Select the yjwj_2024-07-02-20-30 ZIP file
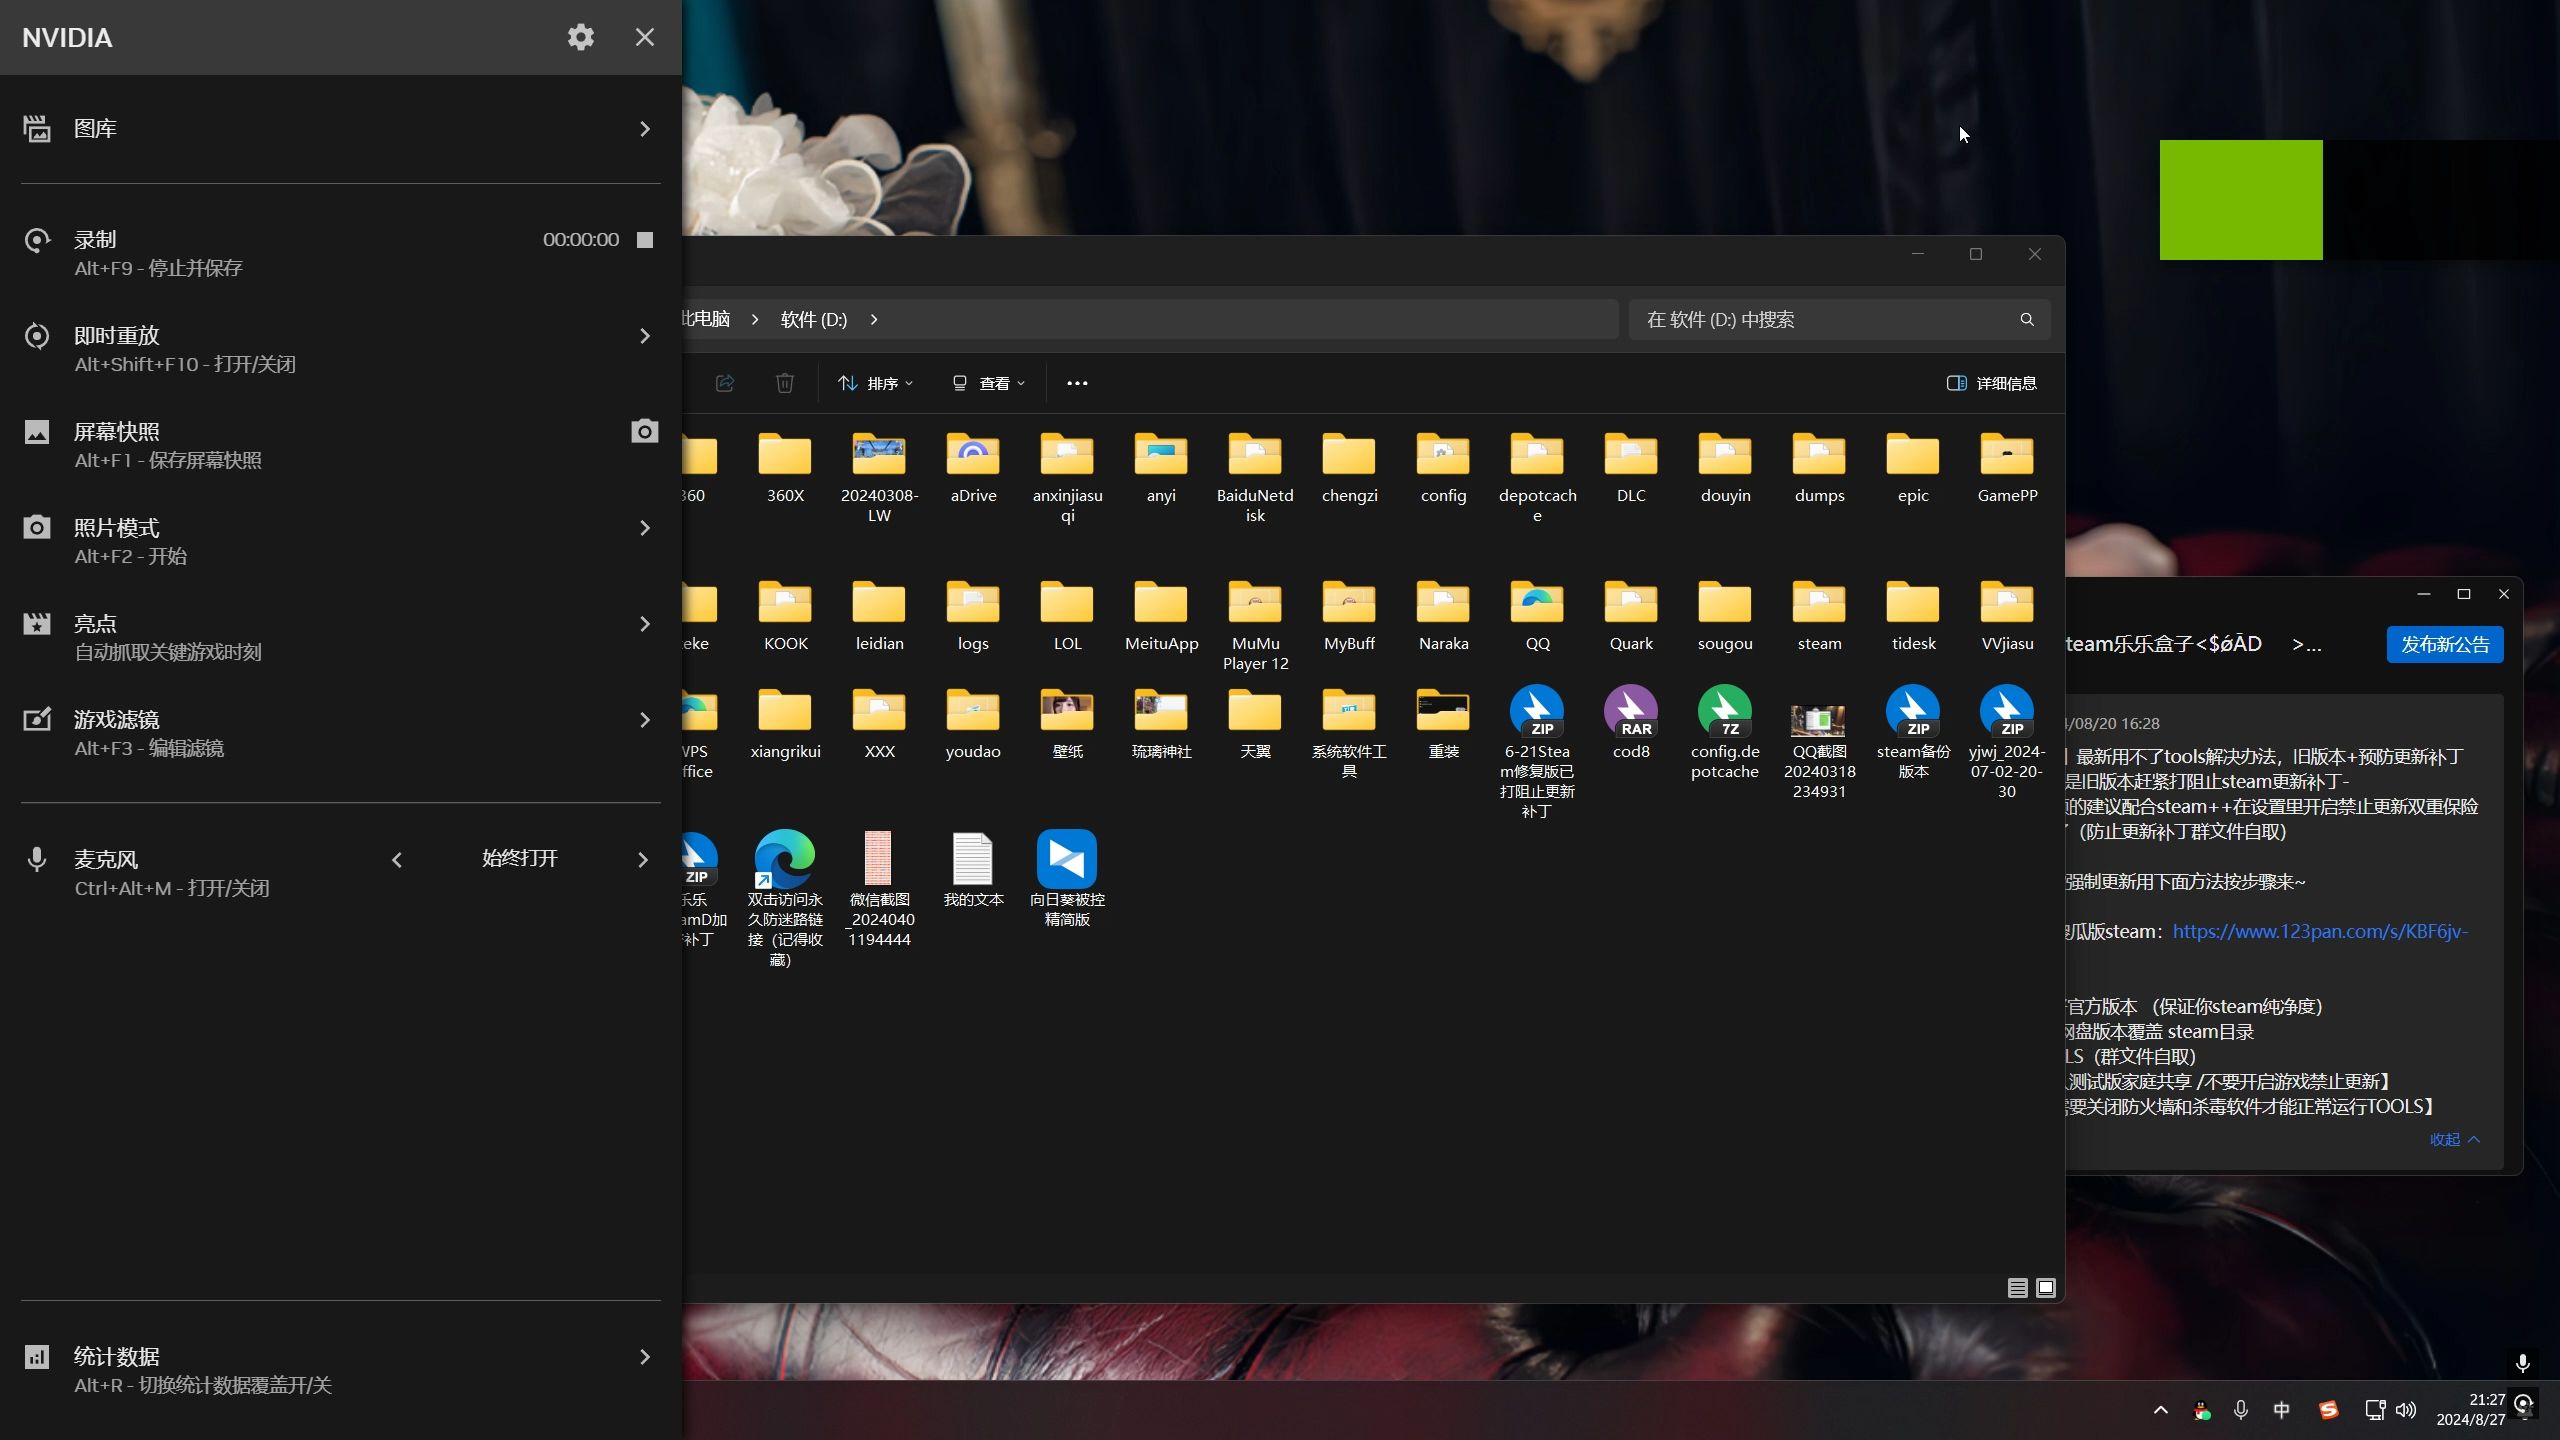Viewport: 2560px width, 1440px height. (2007, 744)
